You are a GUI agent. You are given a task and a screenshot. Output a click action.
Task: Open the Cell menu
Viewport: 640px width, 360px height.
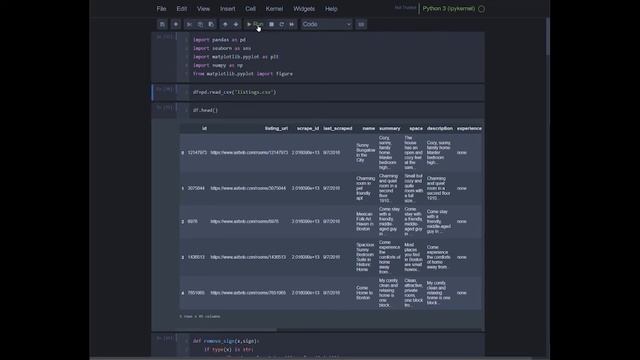tap(250, 9)
